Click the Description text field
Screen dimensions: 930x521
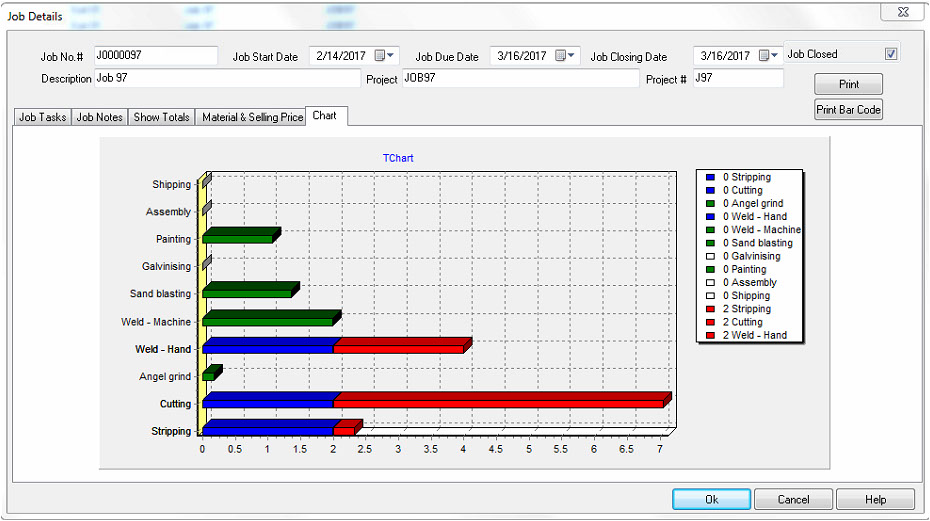pos(227,78)
